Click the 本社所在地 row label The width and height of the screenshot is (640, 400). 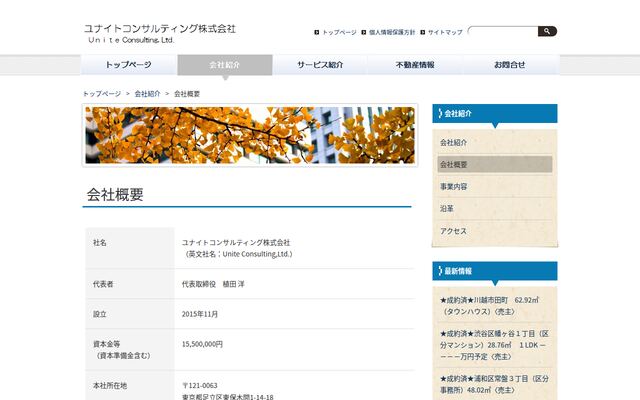tap(110, 385)
